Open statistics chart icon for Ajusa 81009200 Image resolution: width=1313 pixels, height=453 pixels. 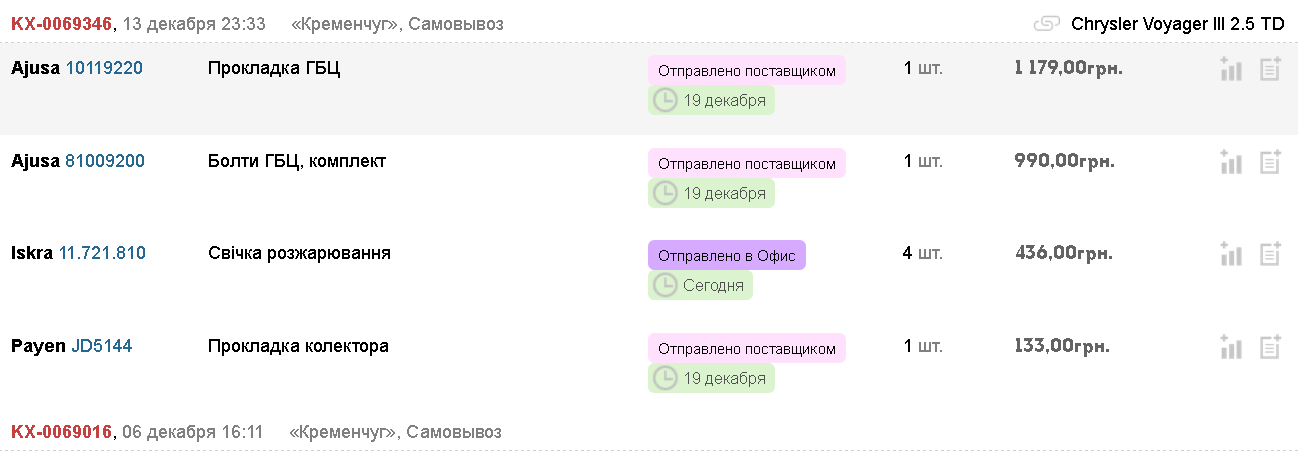(x=1231, y=162)
